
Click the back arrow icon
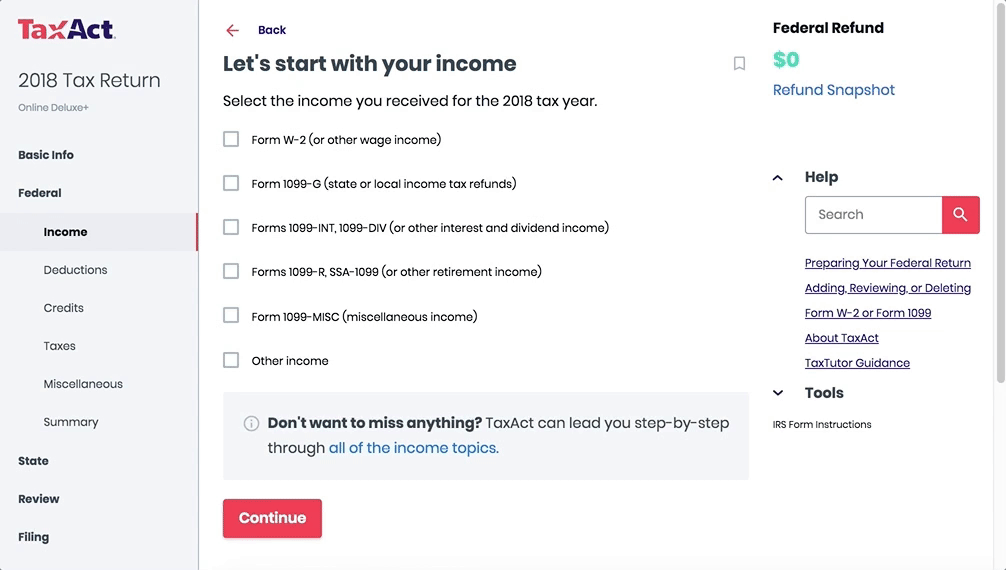click(x=233, y=30)
